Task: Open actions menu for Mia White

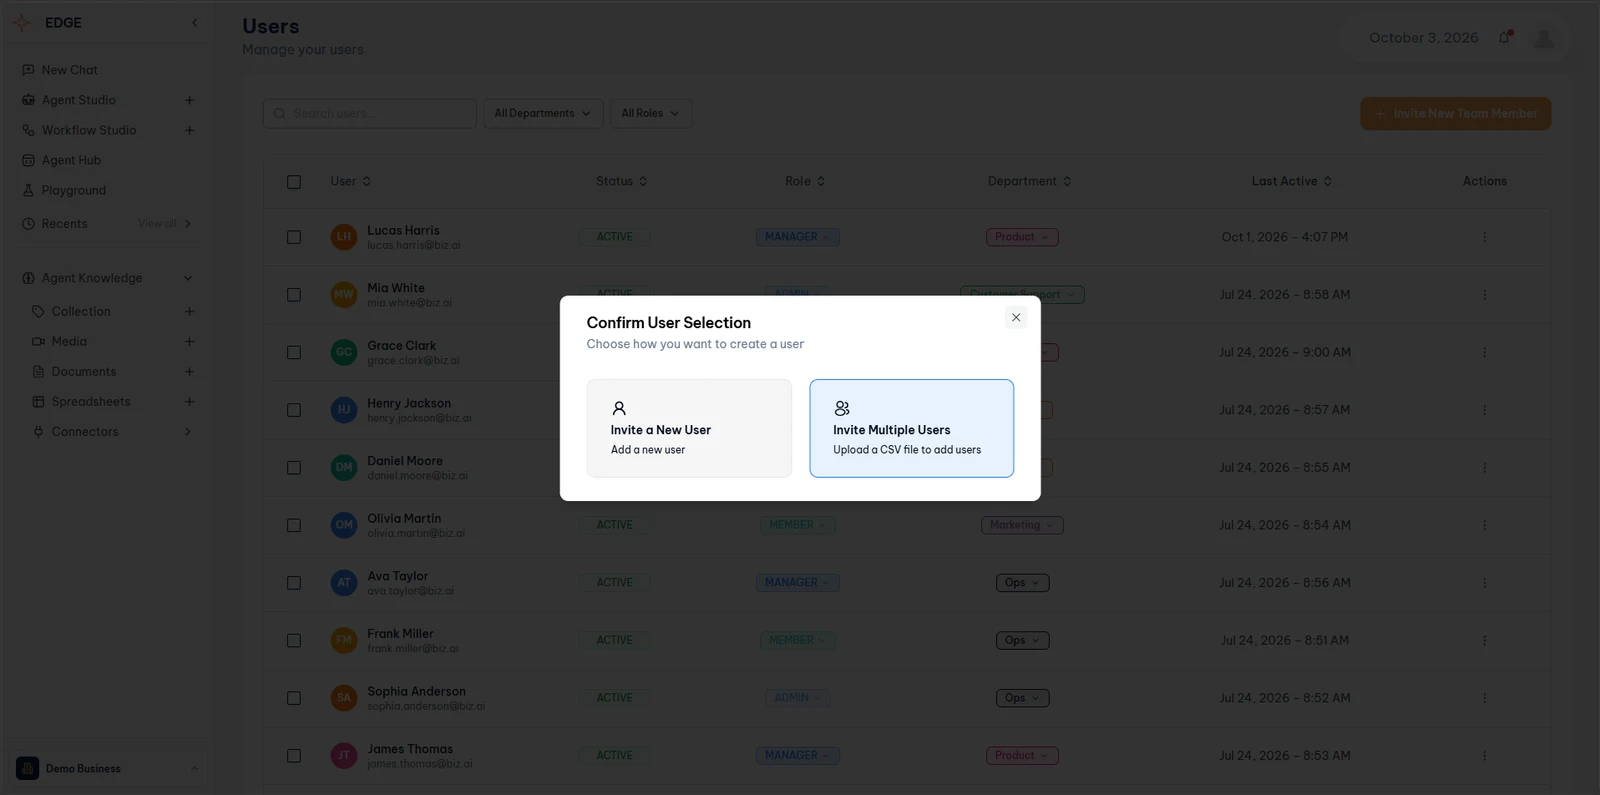Action: (1484, 295)
